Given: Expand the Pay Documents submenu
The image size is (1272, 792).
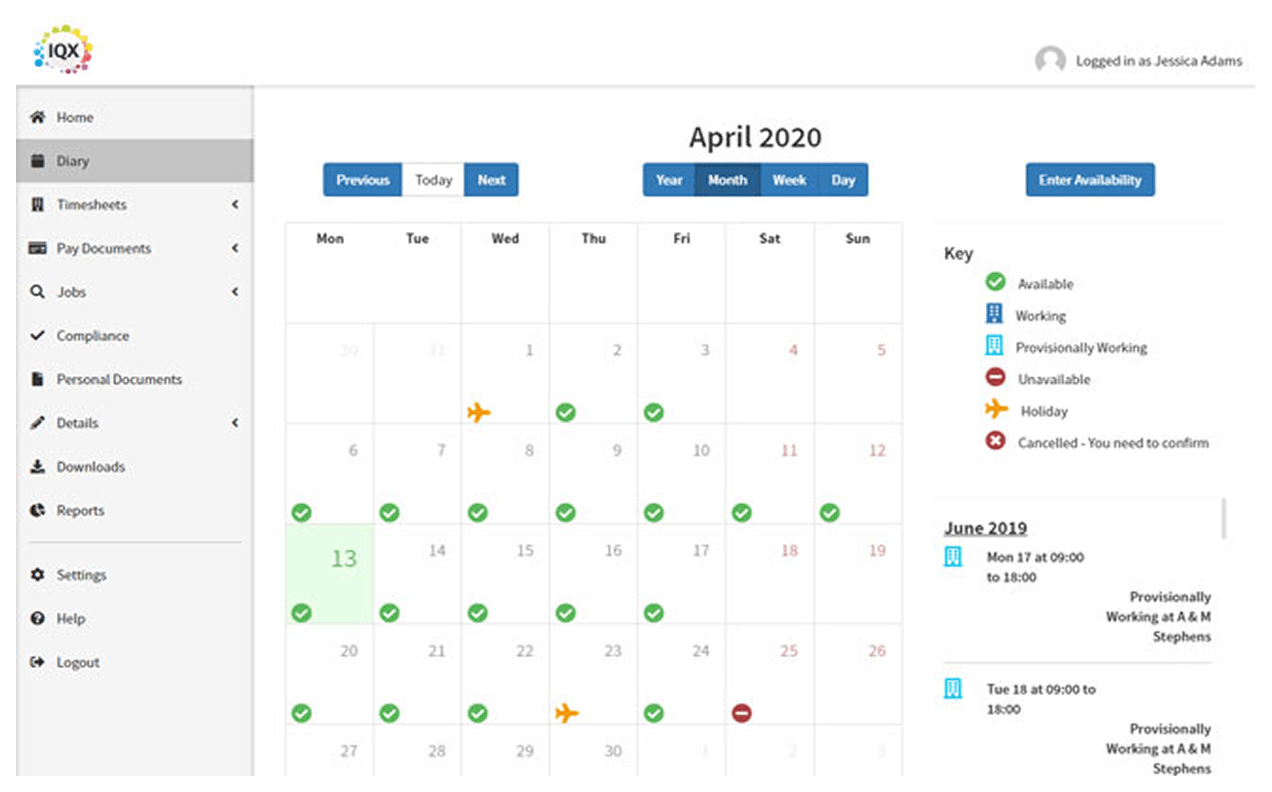Looking at the screenshot, I should tap(235, 248).
